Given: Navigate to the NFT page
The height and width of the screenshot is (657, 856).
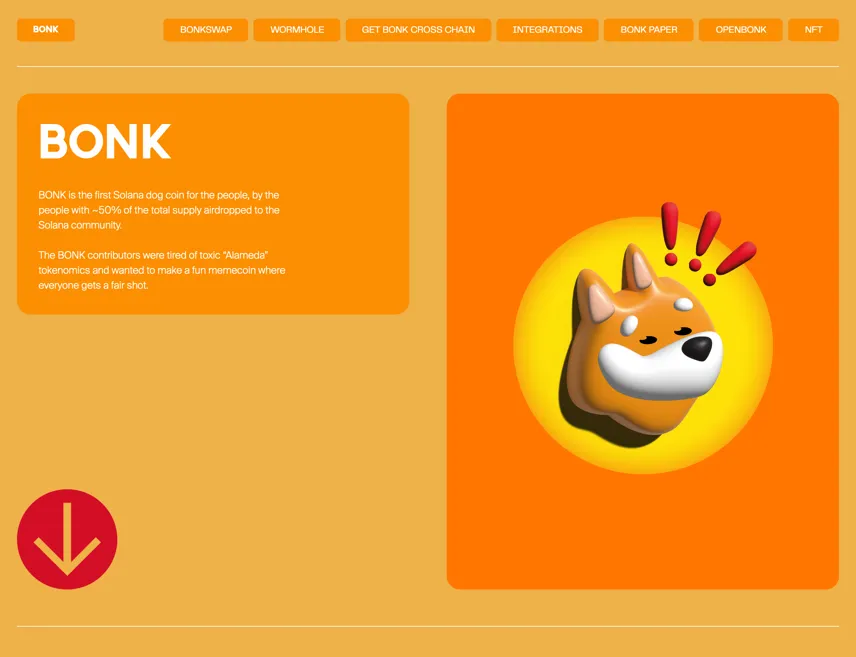Looking at the screenshot, I should pos(813,29).
